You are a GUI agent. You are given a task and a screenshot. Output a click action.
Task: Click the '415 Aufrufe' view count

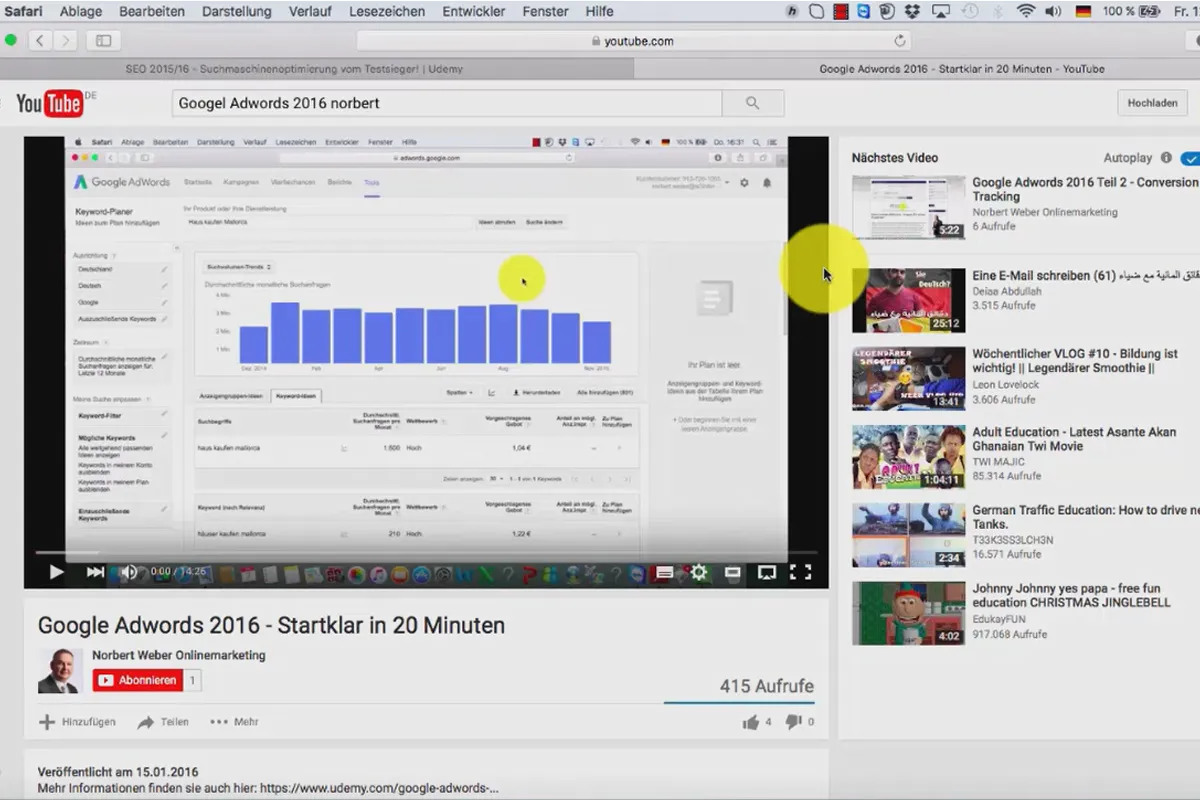[767, 686]
